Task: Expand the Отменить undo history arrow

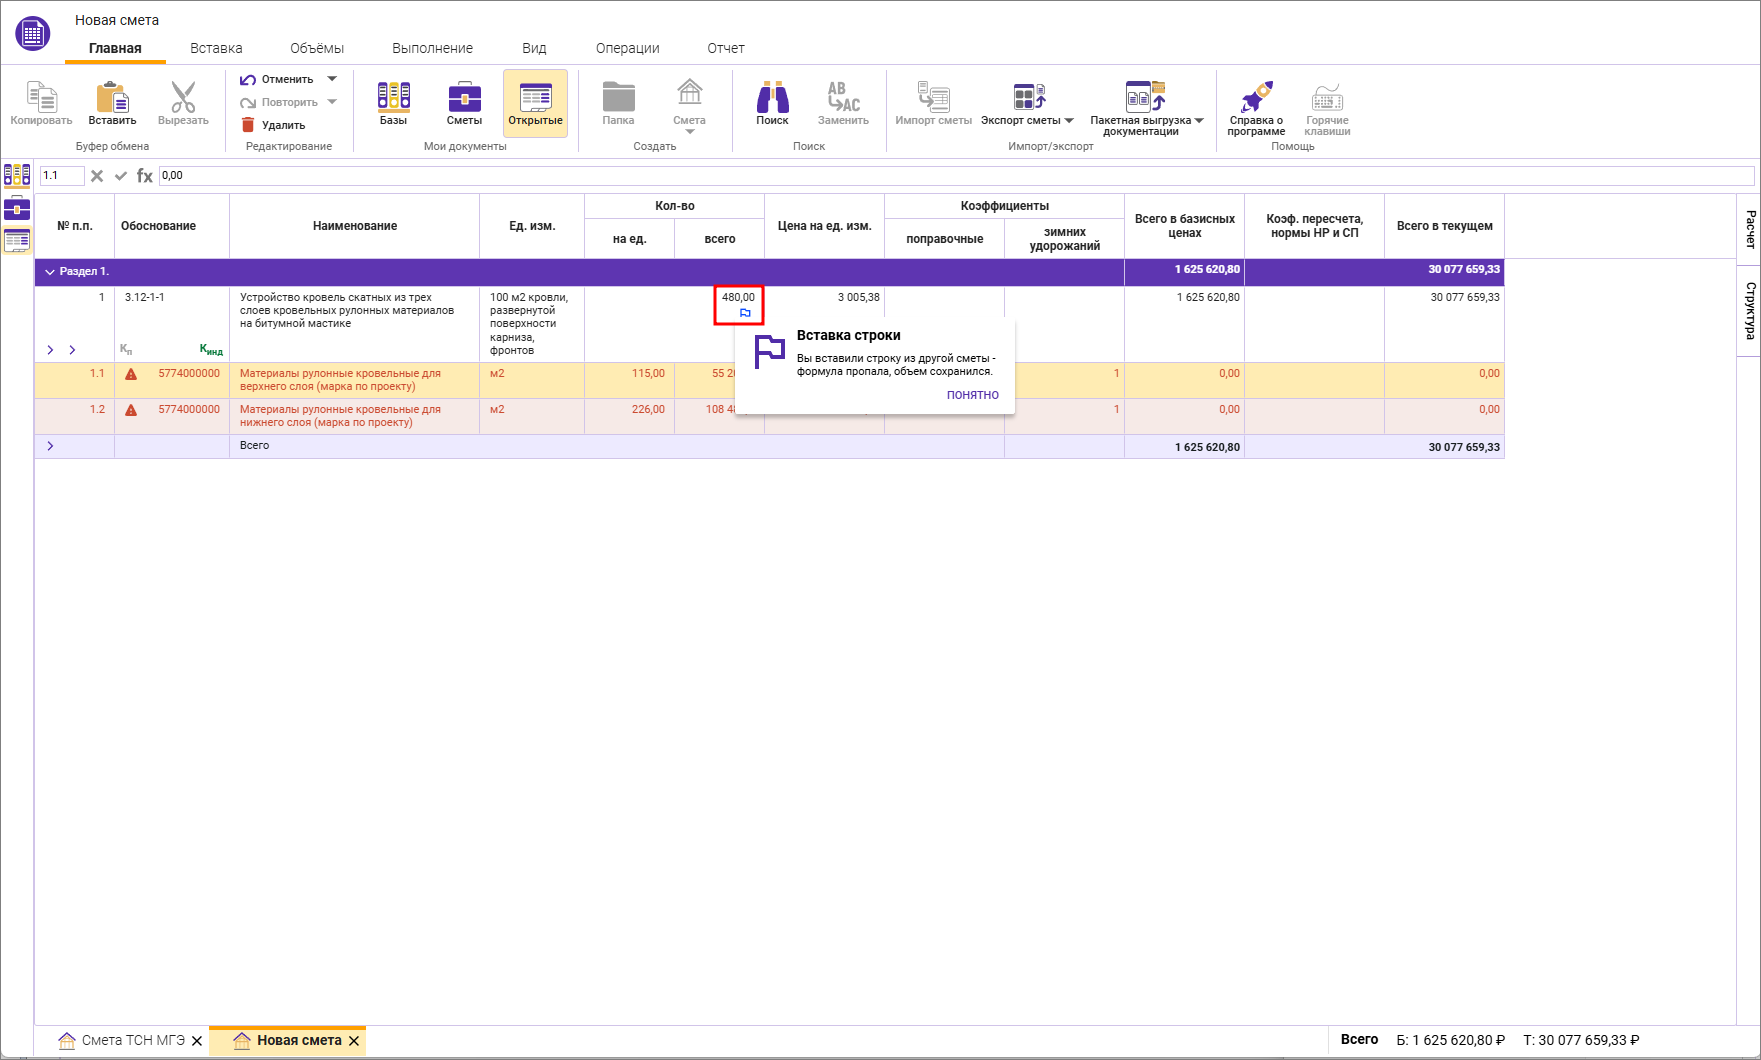Action: [332, 79]
